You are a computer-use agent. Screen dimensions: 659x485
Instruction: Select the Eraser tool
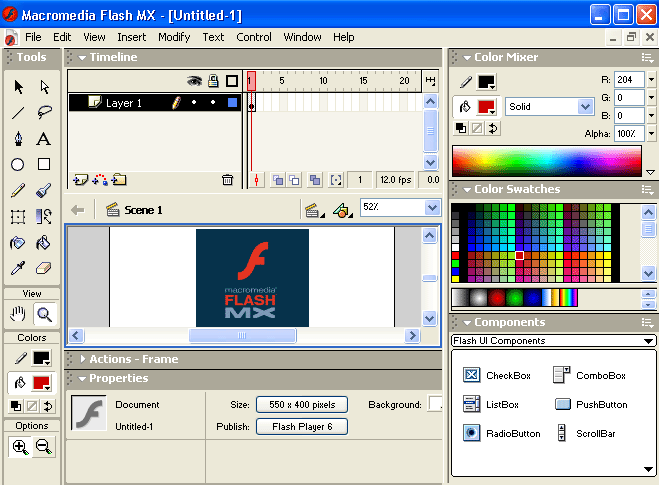(x=44, y=268)
